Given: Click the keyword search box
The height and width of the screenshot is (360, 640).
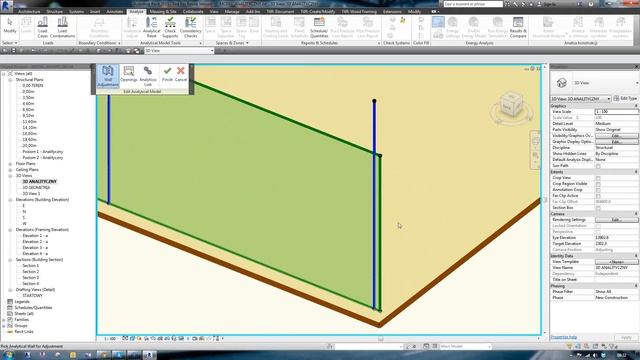Looking at the screenshot, I should 473,4.
